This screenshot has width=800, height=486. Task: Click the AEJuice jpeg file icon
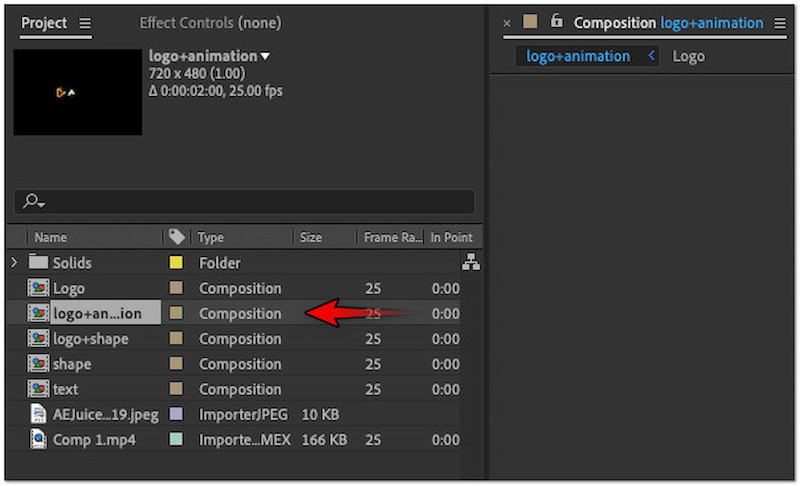[x=39, y=414]
